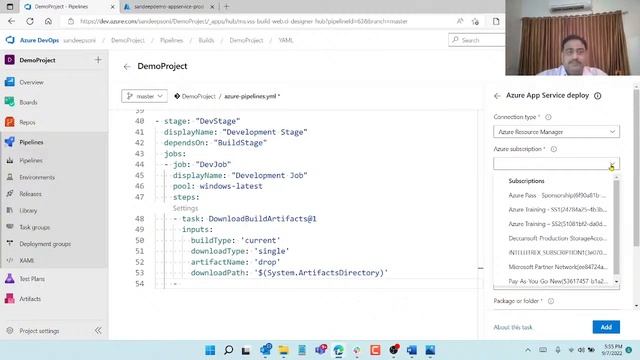This screenshot has height=360, width=640.
Task: Open the Overview sidebar icon
Action: pyautogui.click(x=10, y=82)
